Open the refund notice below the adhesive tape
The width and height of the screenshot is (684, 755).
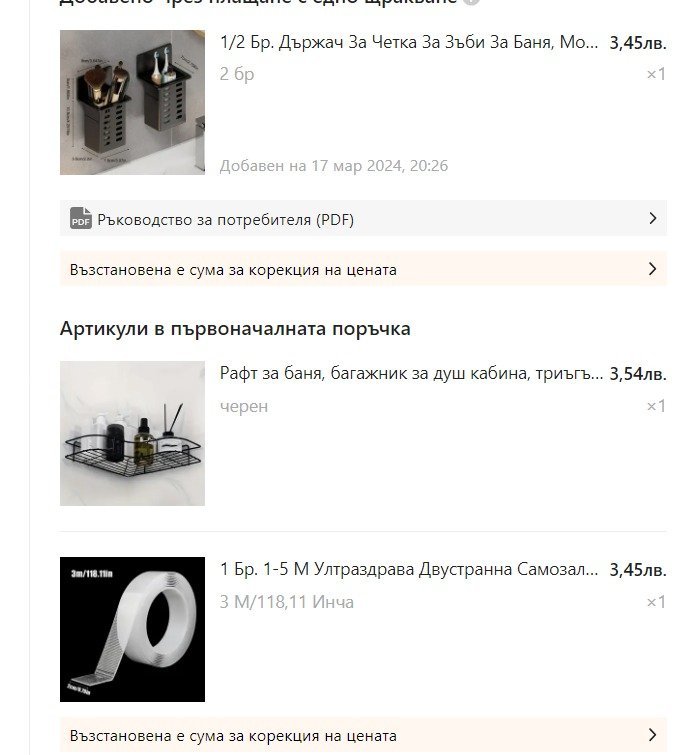[363, 735]
